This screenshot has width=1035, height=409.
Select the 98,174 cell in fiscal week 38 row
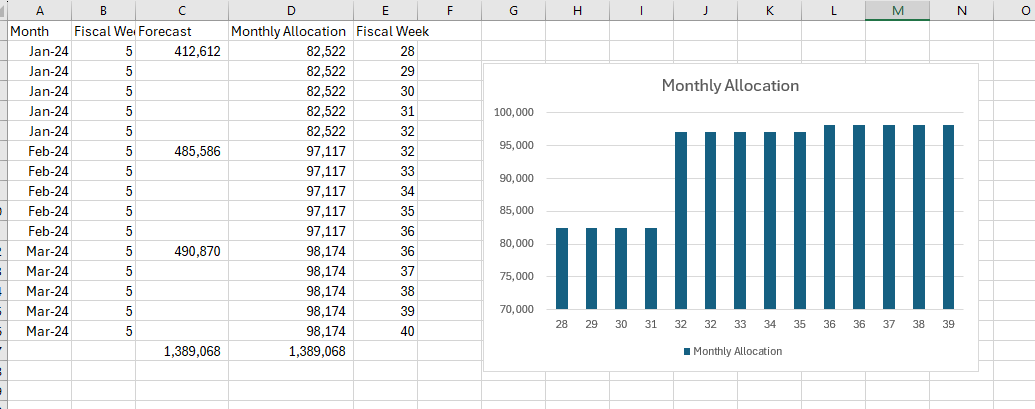pyautogui.click(x=291, y=291)
